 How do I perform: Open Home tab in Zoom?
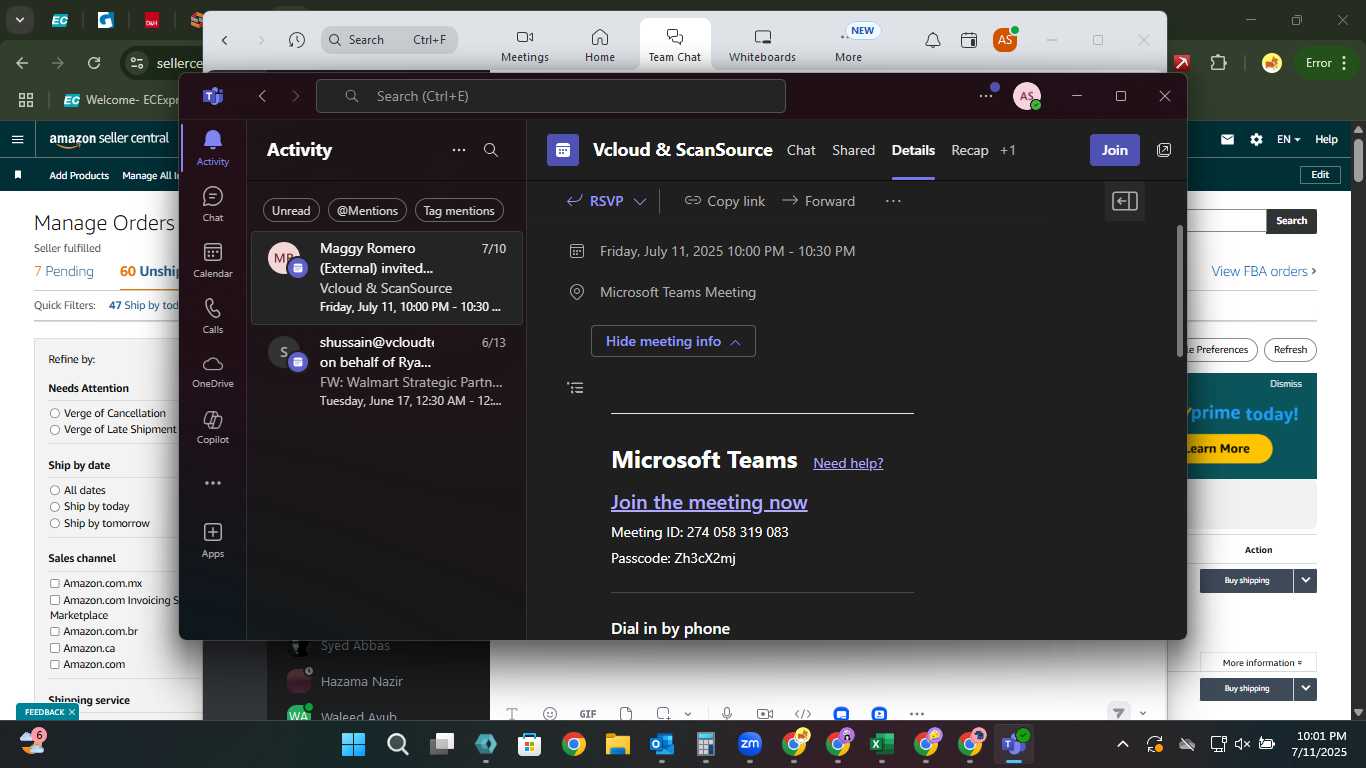click(600, 45)
